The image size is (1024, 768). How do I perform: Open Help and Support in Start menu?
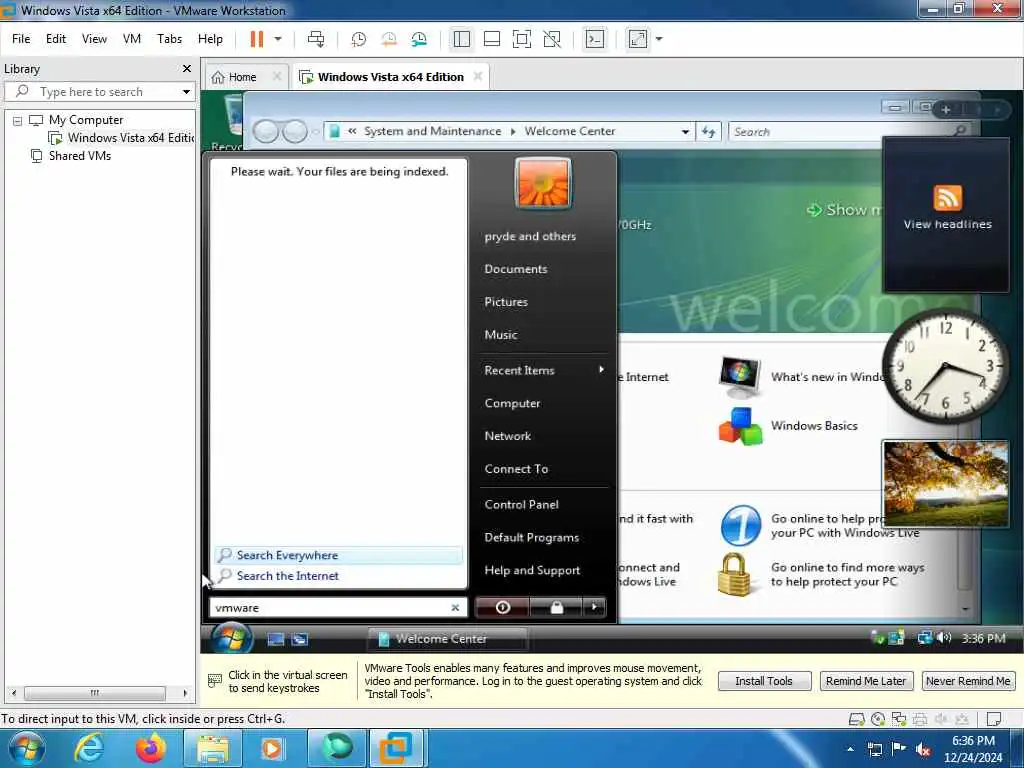532,571
